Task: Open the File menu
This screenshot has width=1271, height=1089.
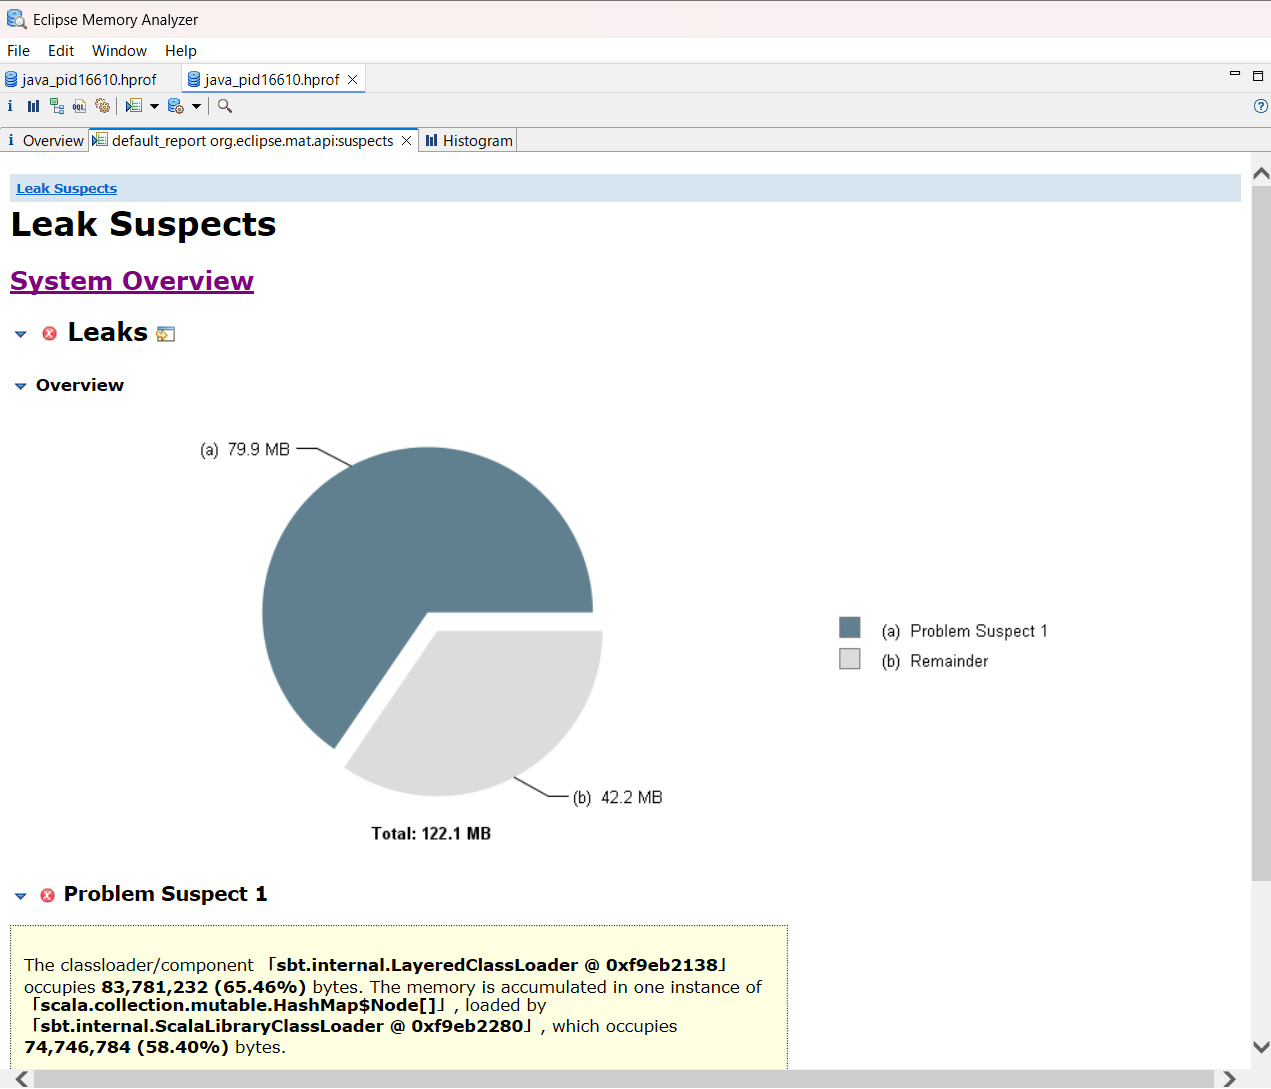Action: coord(18,51)
